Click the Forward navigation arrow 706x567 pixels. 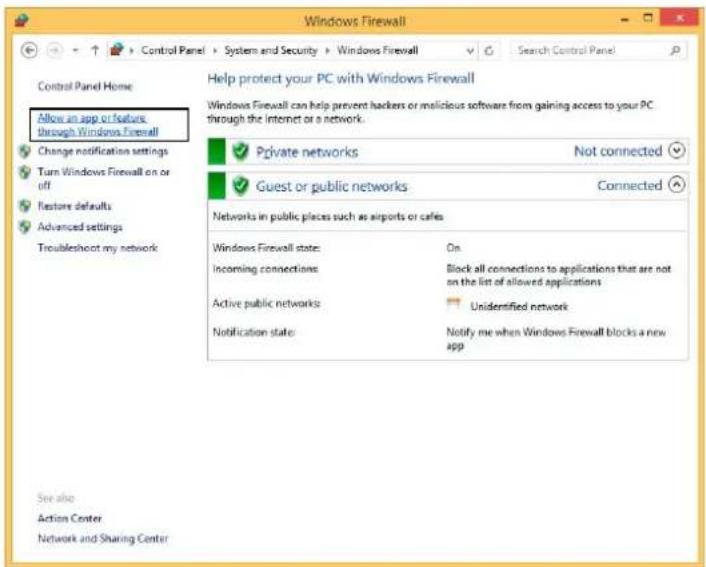coord(54,50)
